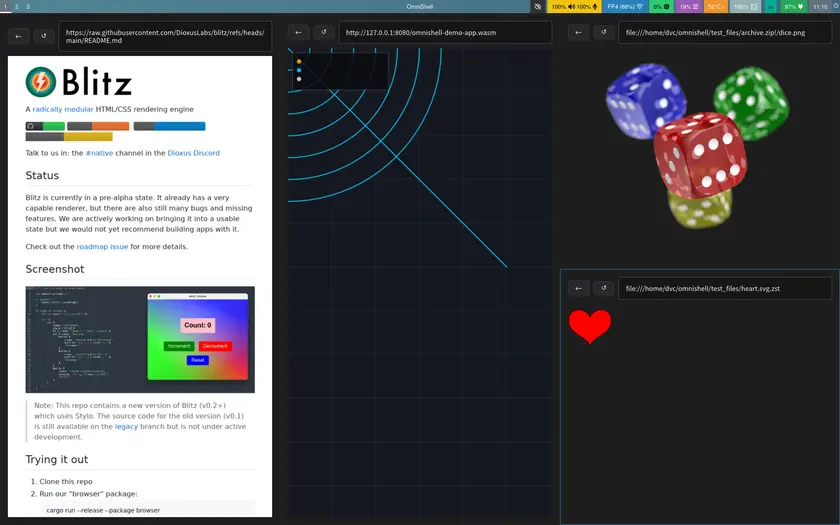The image size is (840, 525).
Task: Click the heart.svg.zst URL field
Action: point(725,288)
